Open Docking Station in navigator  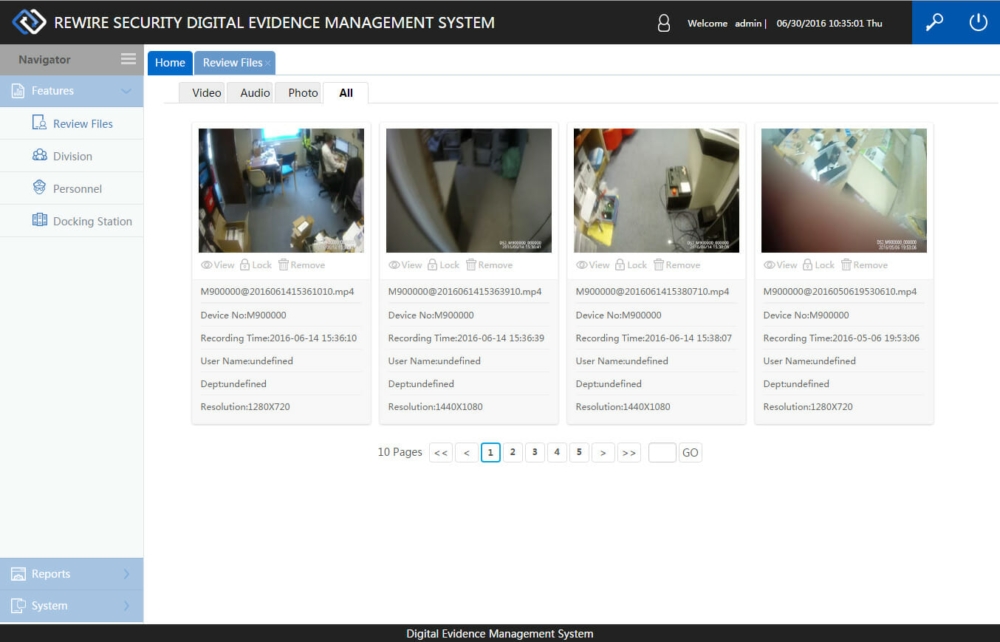[71, 221]
